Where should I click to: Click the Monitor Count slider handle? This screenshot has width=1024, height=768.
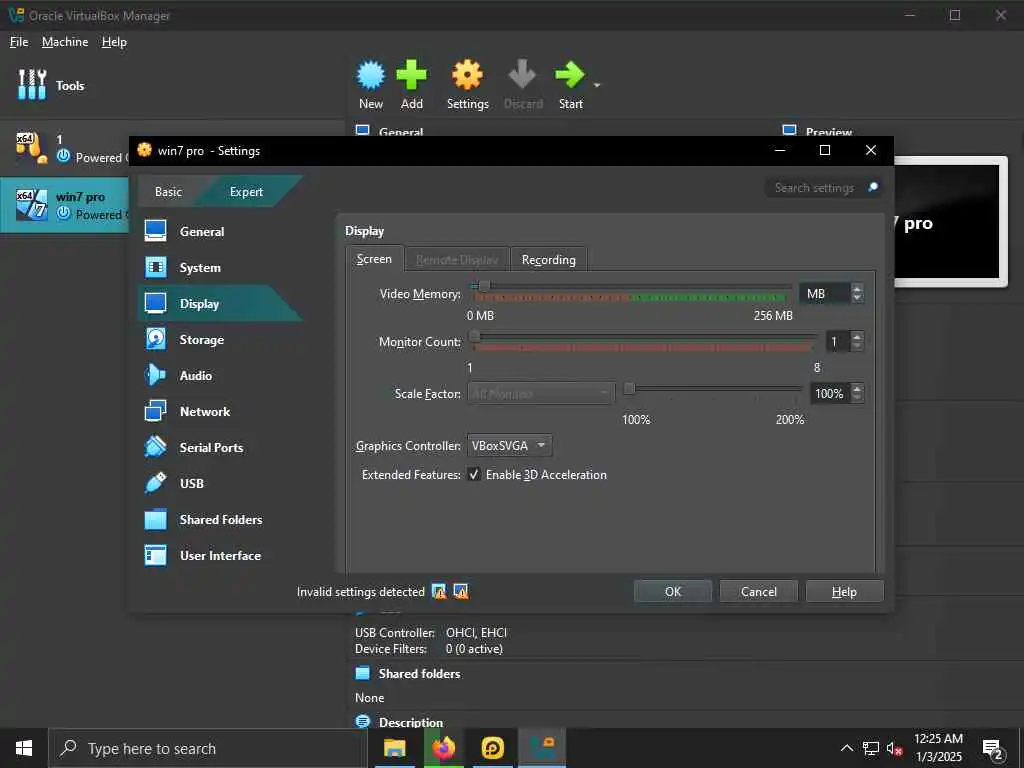[x=475, y=336]
